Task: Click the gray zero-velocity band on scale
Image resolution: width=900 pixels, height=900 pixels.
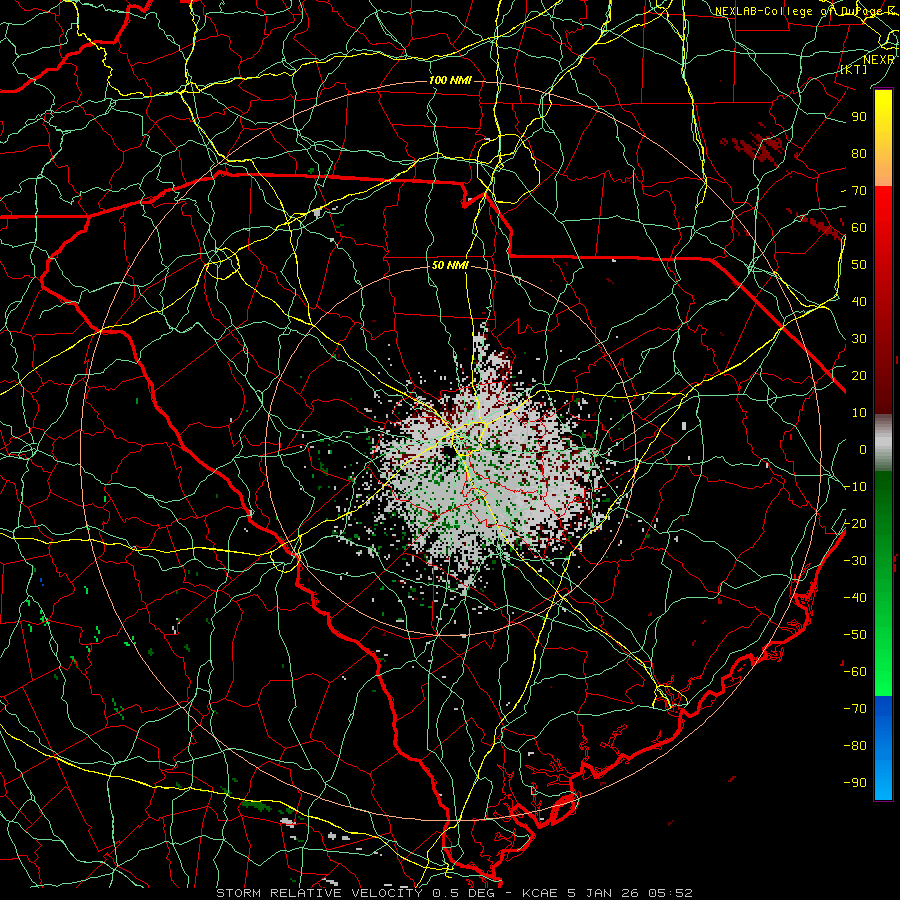Action: tap(883, 443)
